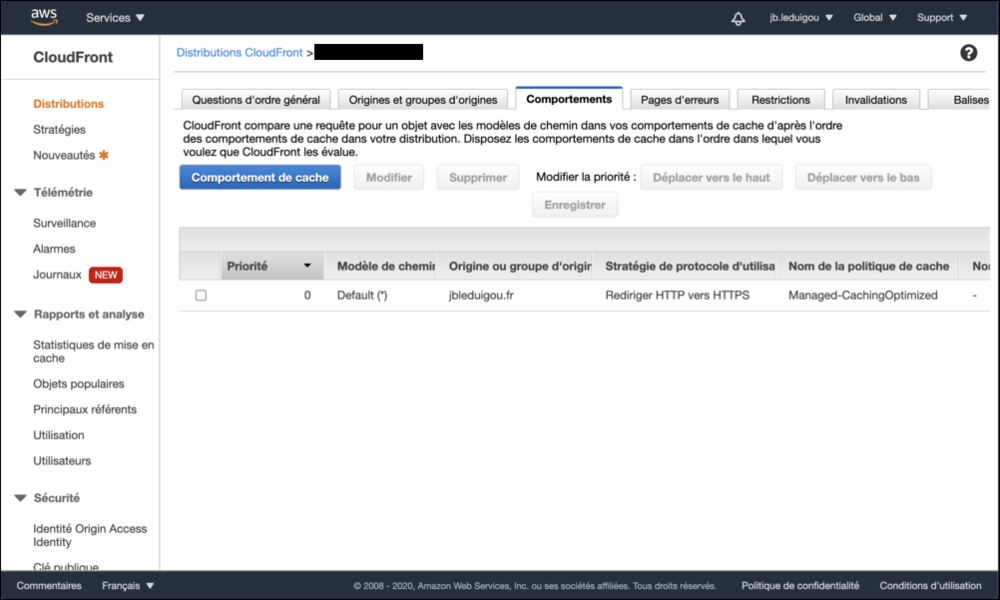Click the Comportement de cache button
1000x600 pixels.
tap(260, 177)
